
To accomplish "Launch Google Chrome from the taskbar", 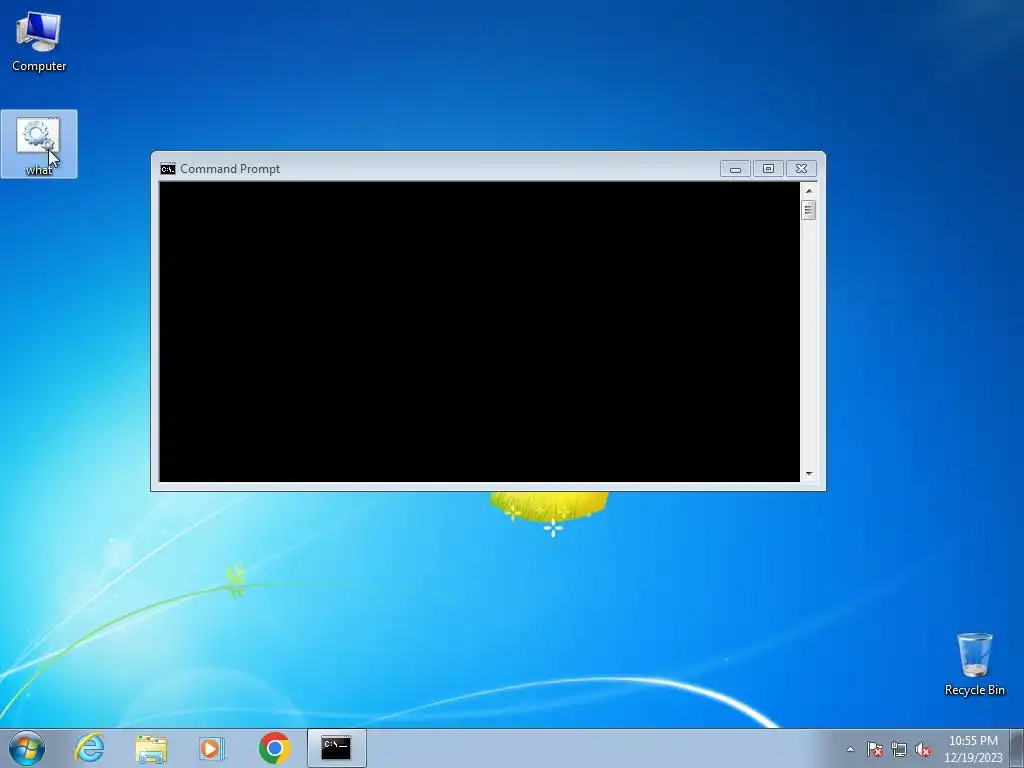I will 274,748.
